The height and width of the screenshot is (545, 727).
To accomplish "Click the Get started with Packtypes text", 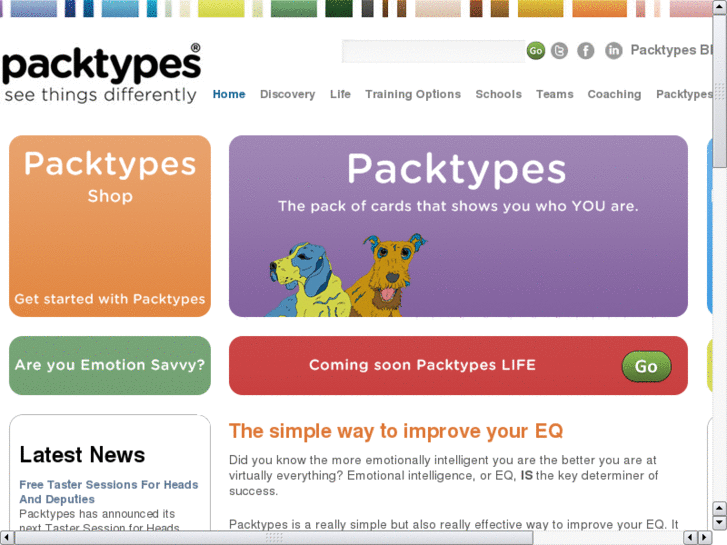I will [110, 299].
